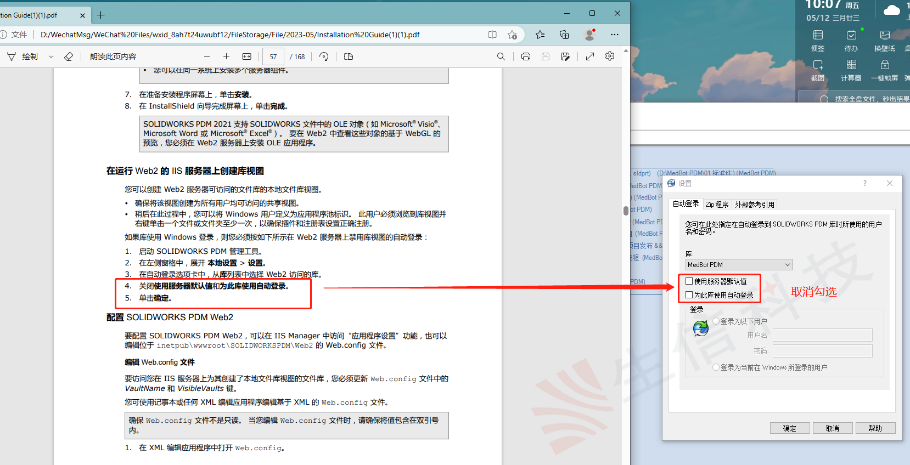Open the 待办 to-do widget
The width and height of the screenshot is (910, 465).
[x=851, y=41]
